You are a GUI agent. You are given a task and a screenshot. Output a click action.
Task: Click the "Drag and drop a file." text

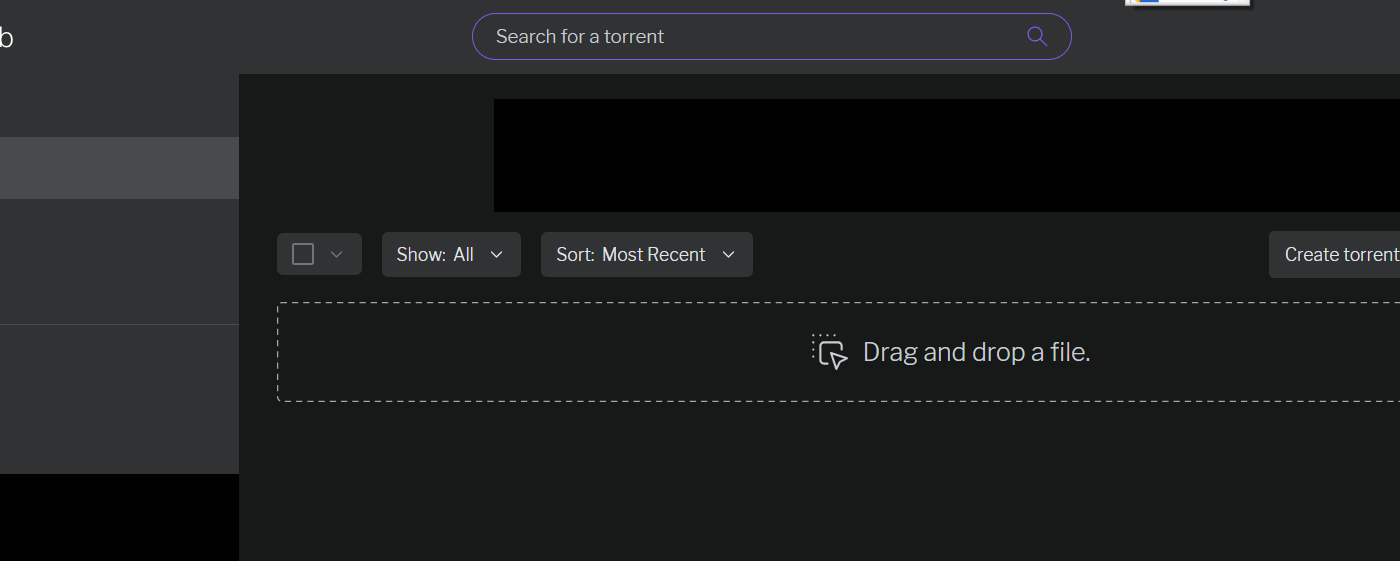977,352
